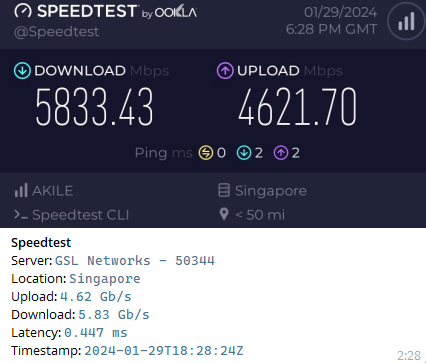The height and width of the screenshot is (363, 426).
Task: Open the @Speedtest handle
Action: pyautogui.click(x=57, y=32)
